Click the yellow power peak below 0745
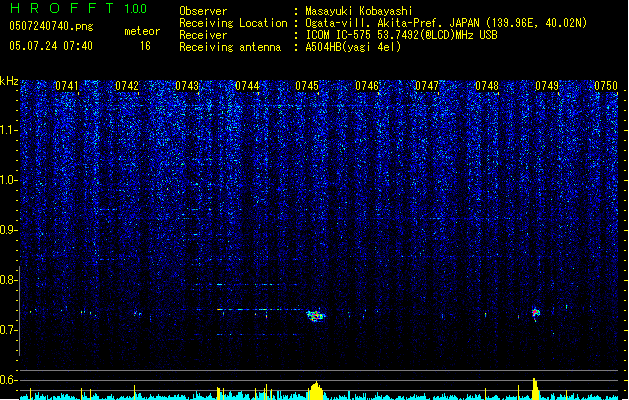 317,391
